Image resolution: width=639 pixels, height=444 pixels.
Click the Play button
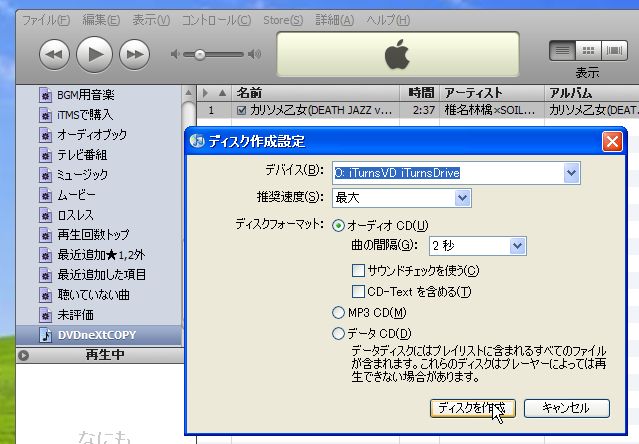pos(94,54)
